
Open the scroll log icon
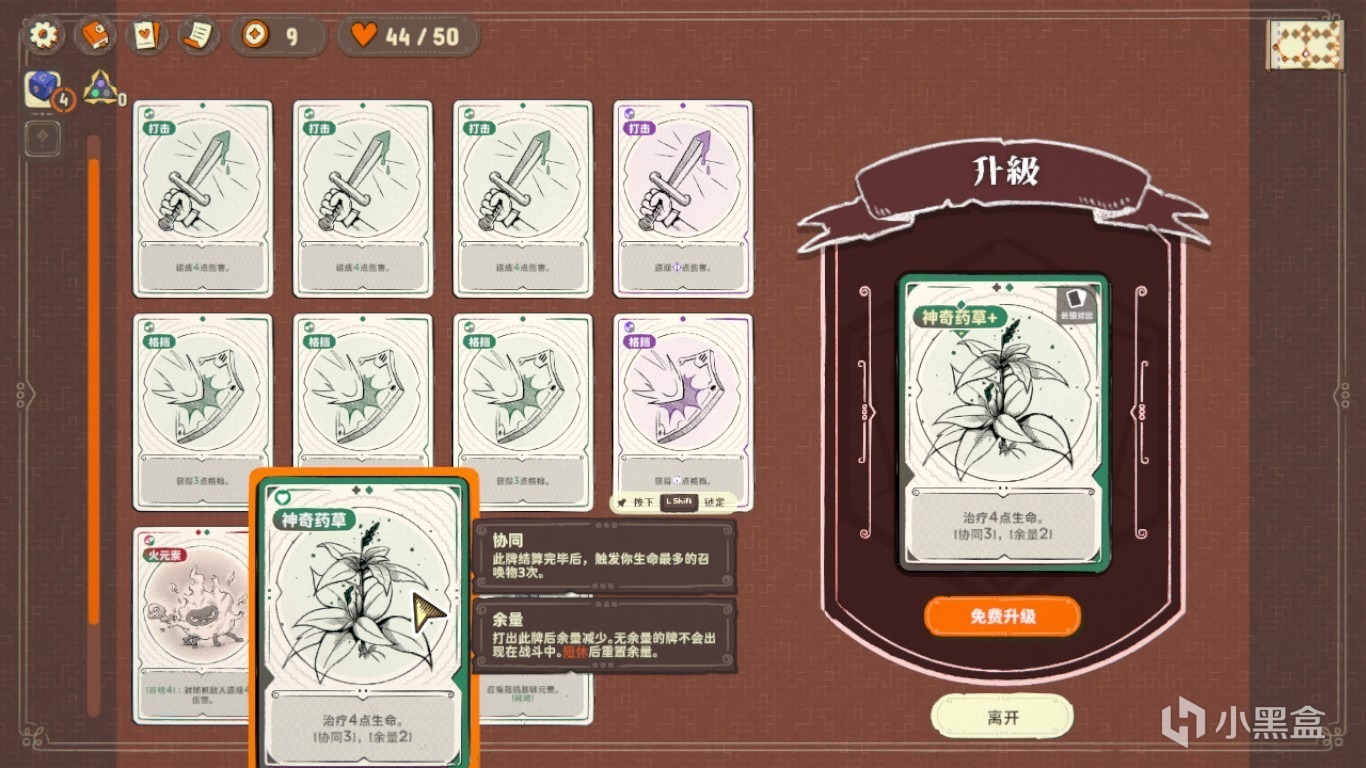click(x=199, y=36)
